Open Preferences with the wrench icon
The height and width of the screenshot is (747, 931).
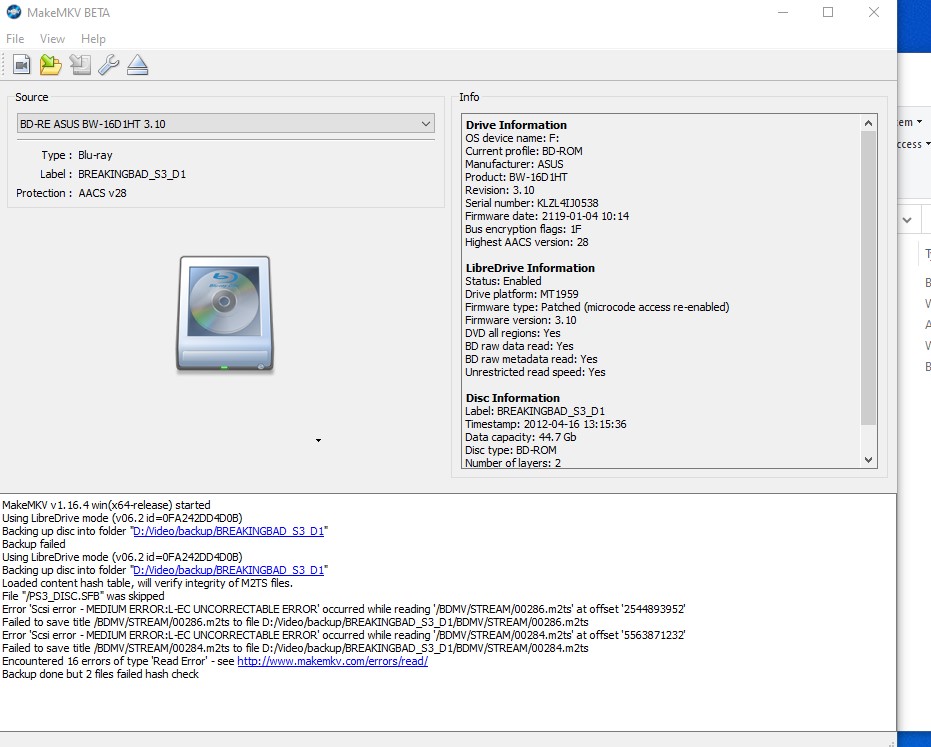tap(109, 64)
